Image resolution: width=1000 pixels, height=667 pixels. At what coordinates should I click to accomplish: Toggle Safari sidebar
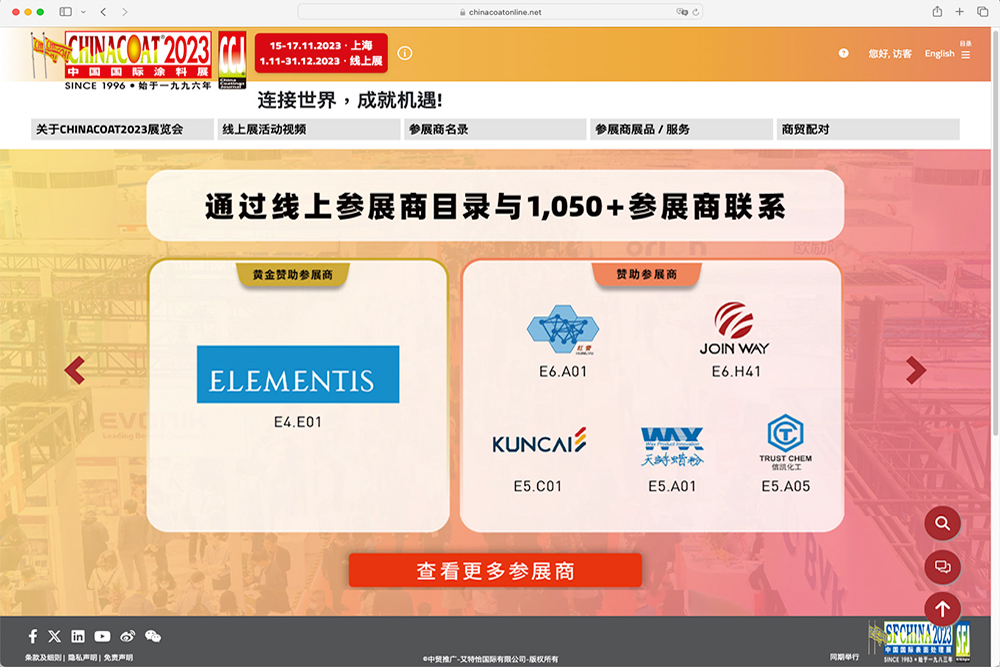pyautogui.click(x=65, y=11)
